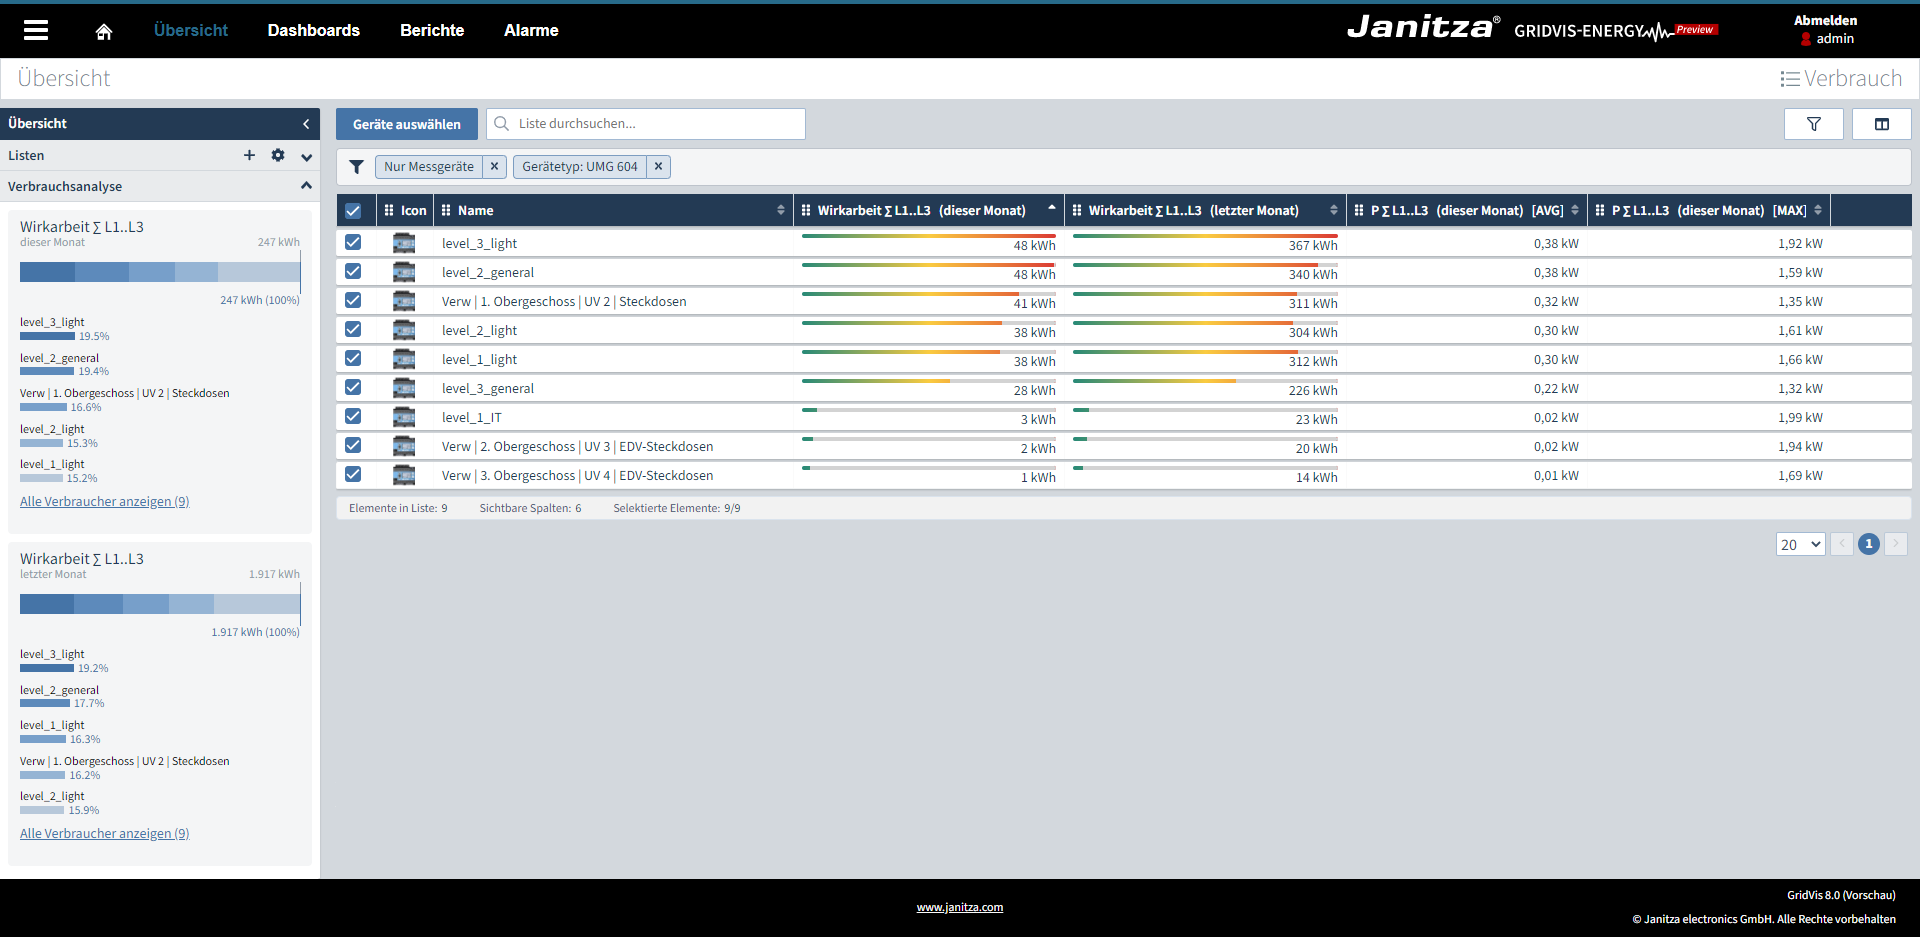The width and height of the screenshot is (1920, 937).
Task: Switch to the Dashboards tab
Action: coord(313,30)
